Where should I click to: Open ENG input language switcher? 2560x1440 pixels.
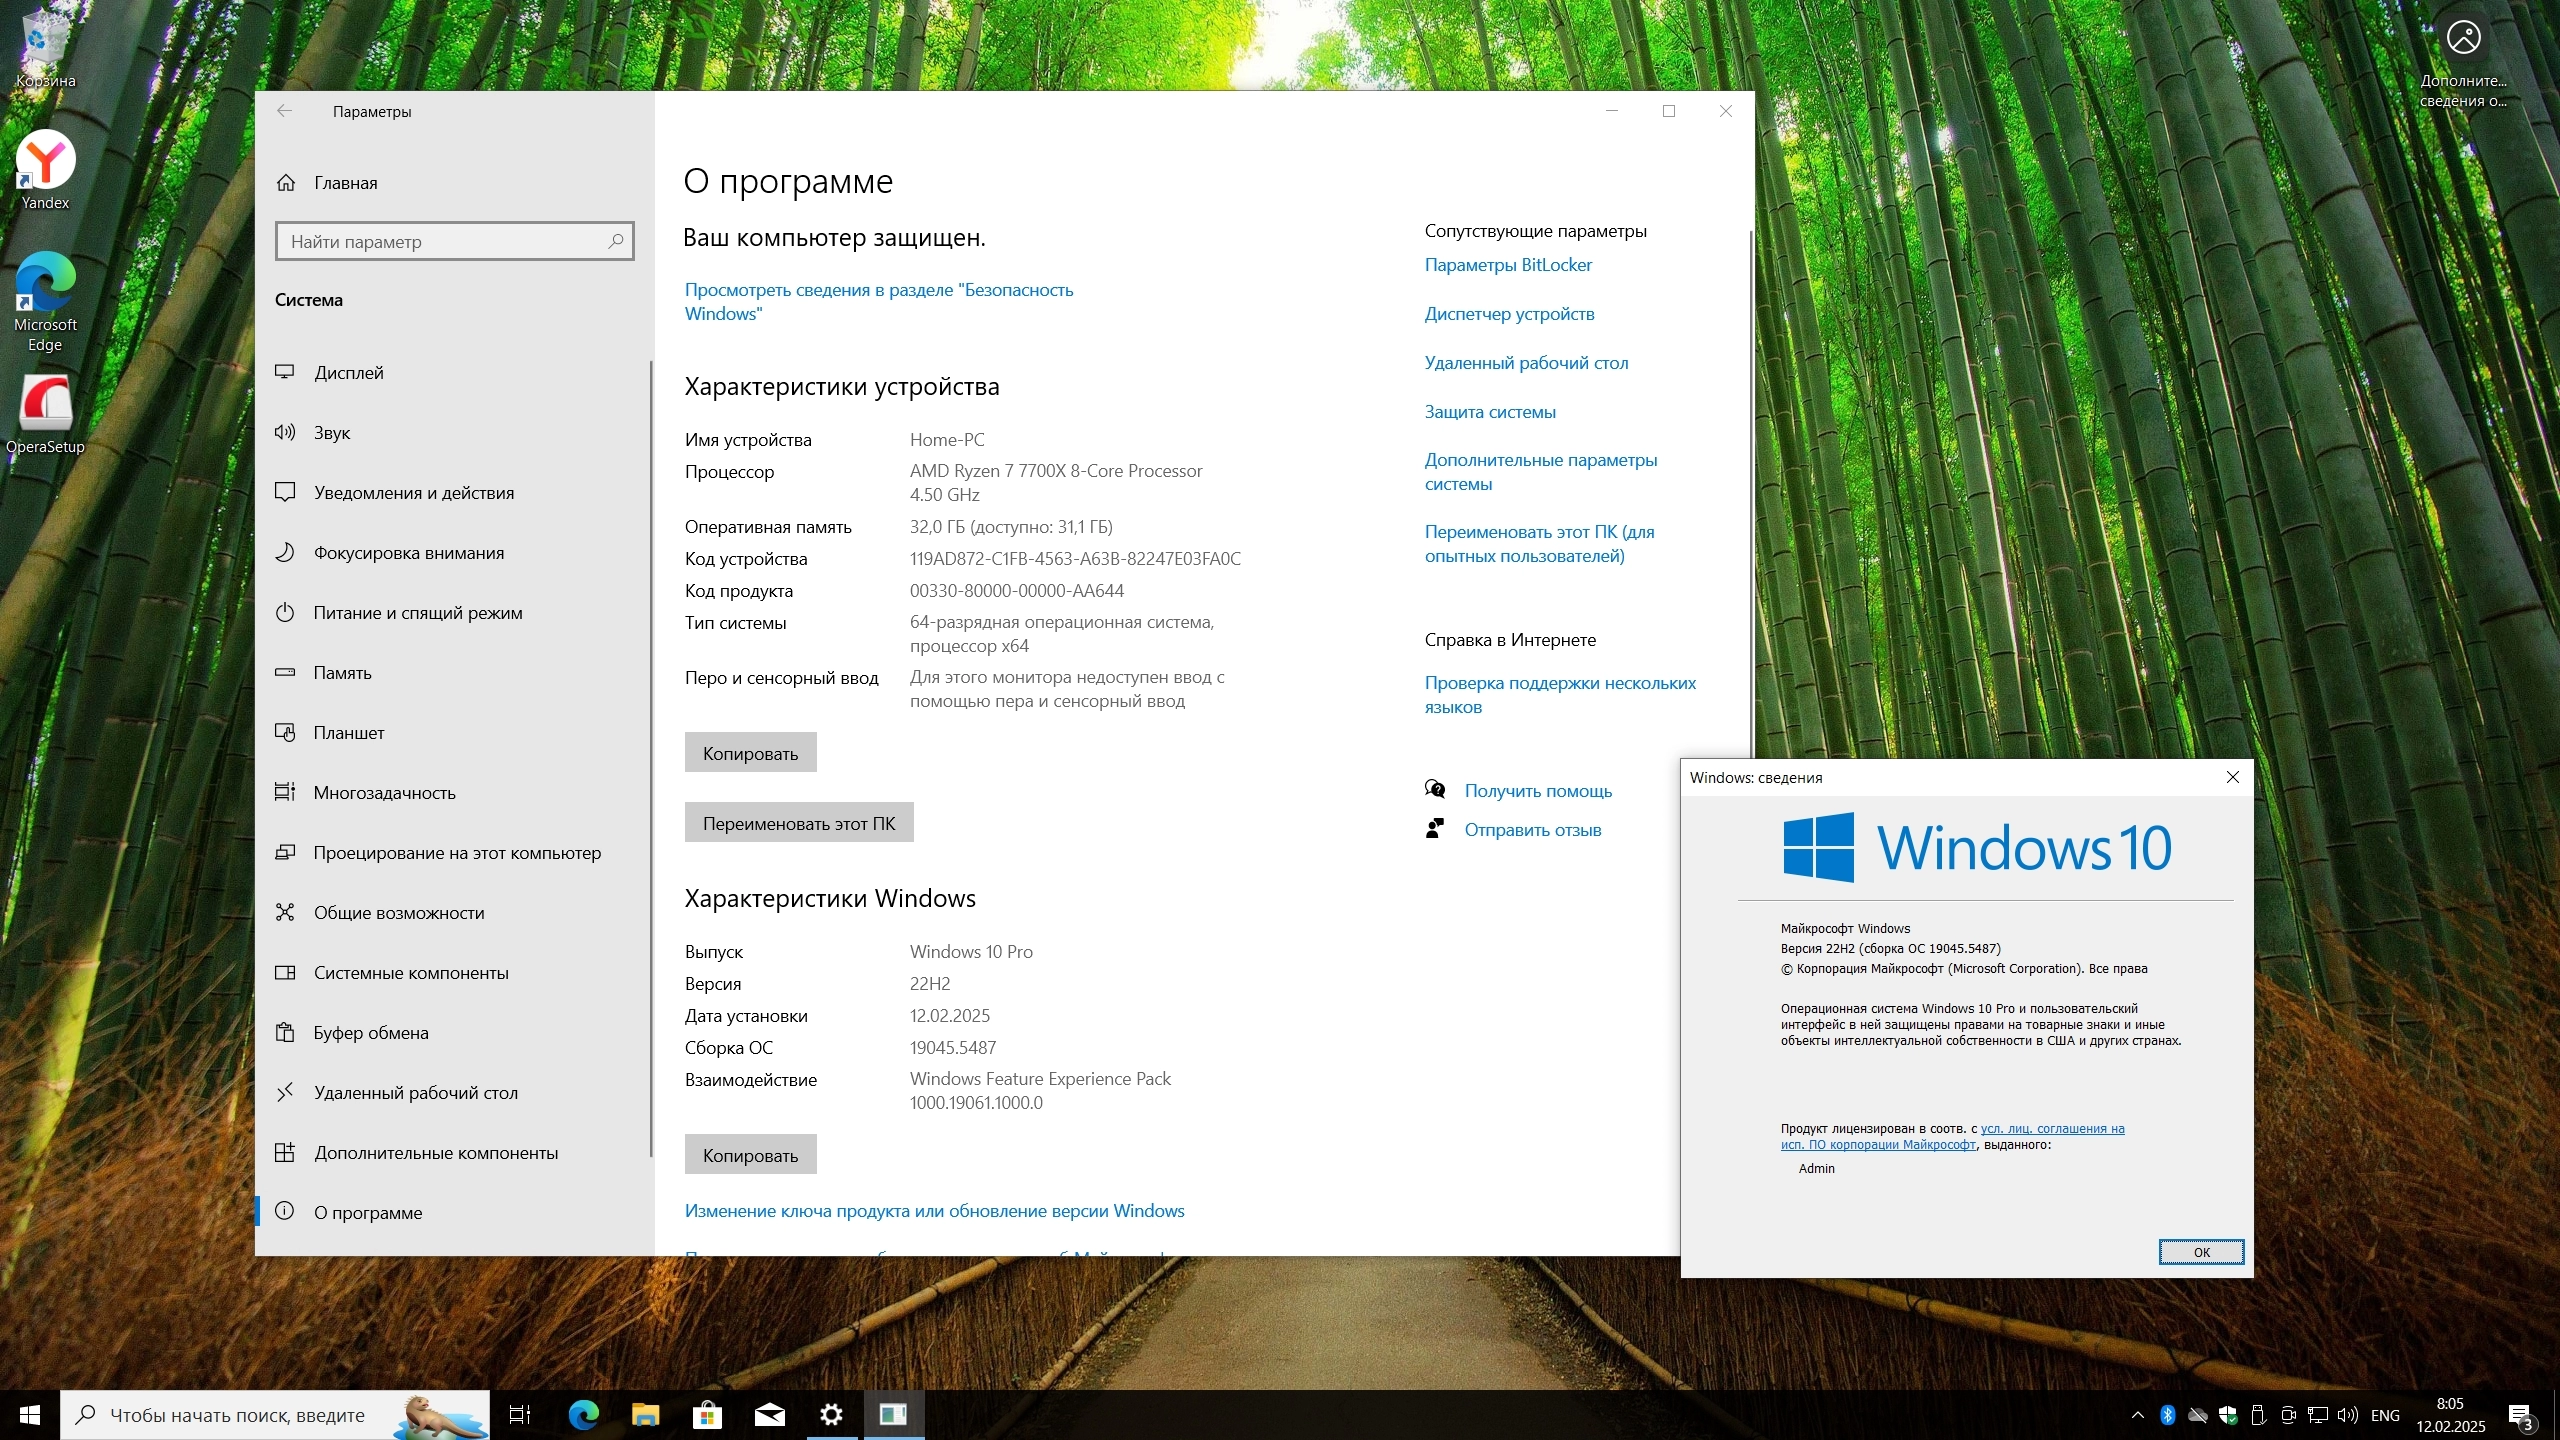click(x=2384, y=1415)
